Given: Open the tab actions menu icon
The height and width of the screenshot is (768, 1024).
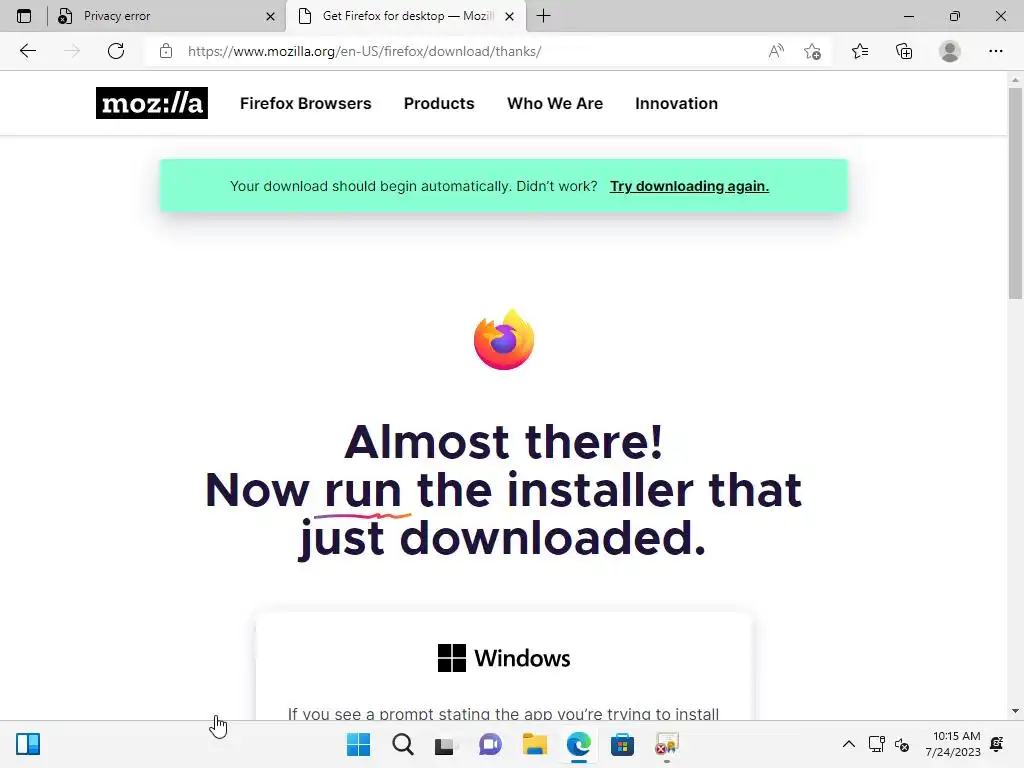Looking at the screenshot, I should coord(24,16).
